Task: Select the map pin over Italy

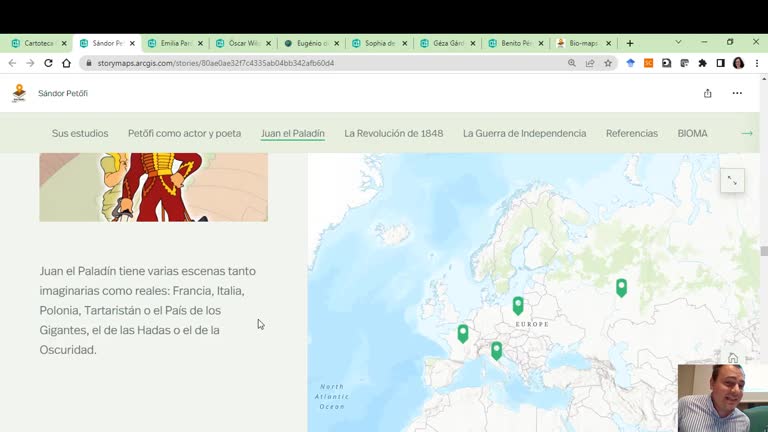Action: click(497, 350)
